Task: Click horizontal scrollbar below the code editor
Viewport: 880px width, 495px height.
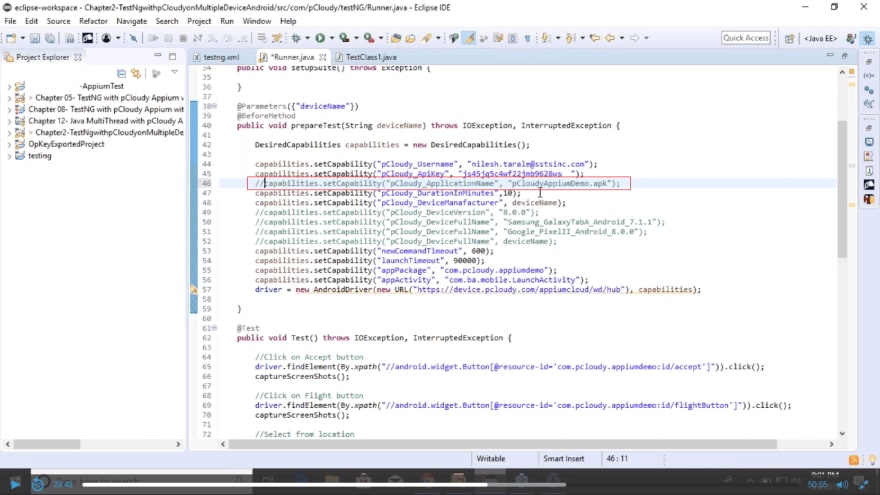Action: [x=502, y=444]
